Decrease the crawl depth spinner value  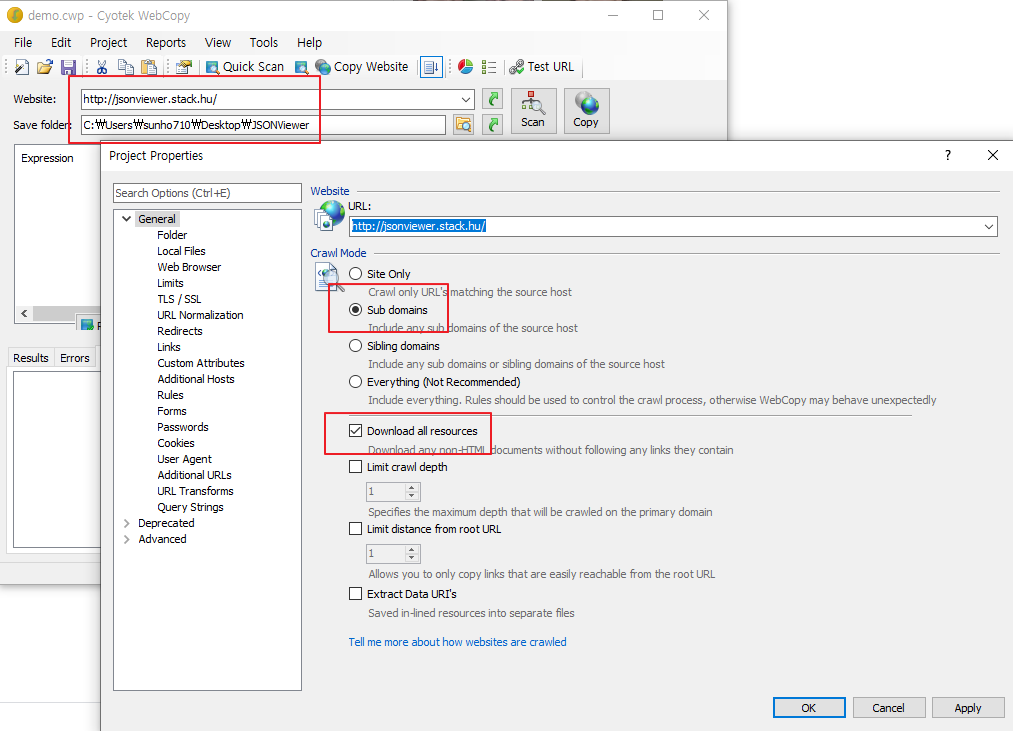[x=412, y=496]
